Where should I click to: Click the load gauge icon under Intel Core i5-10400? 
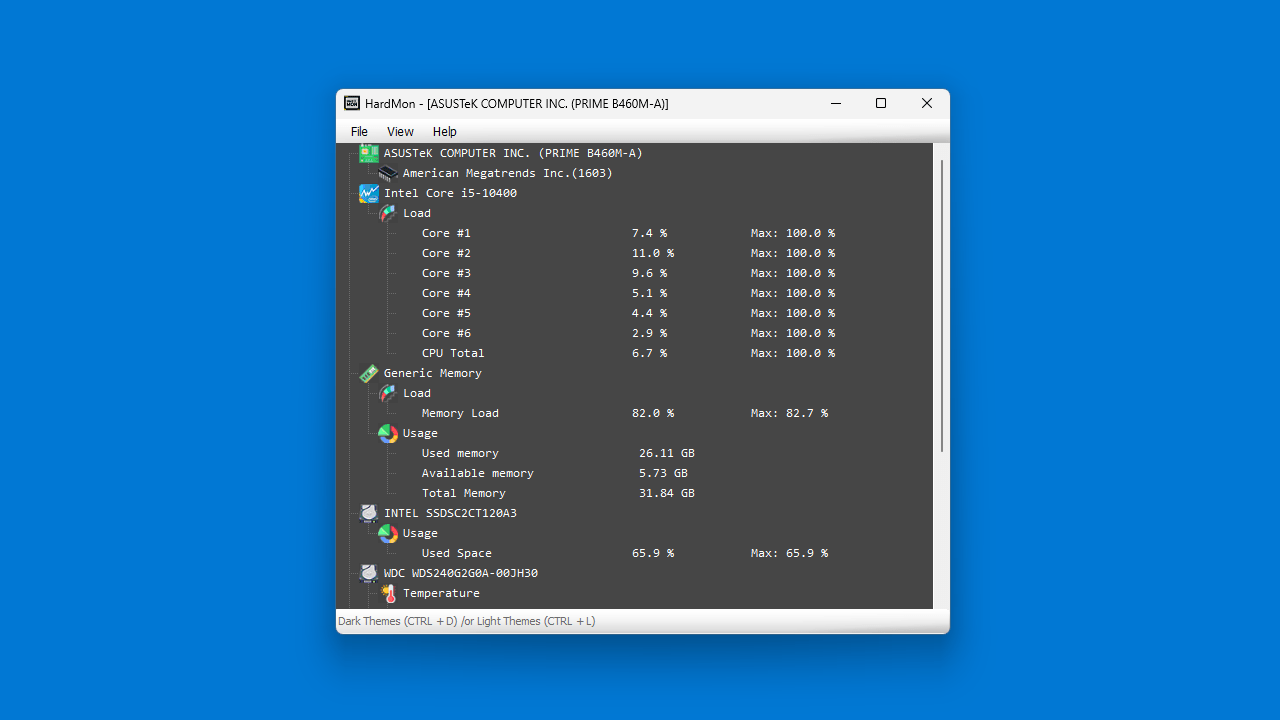pos(388,213)
